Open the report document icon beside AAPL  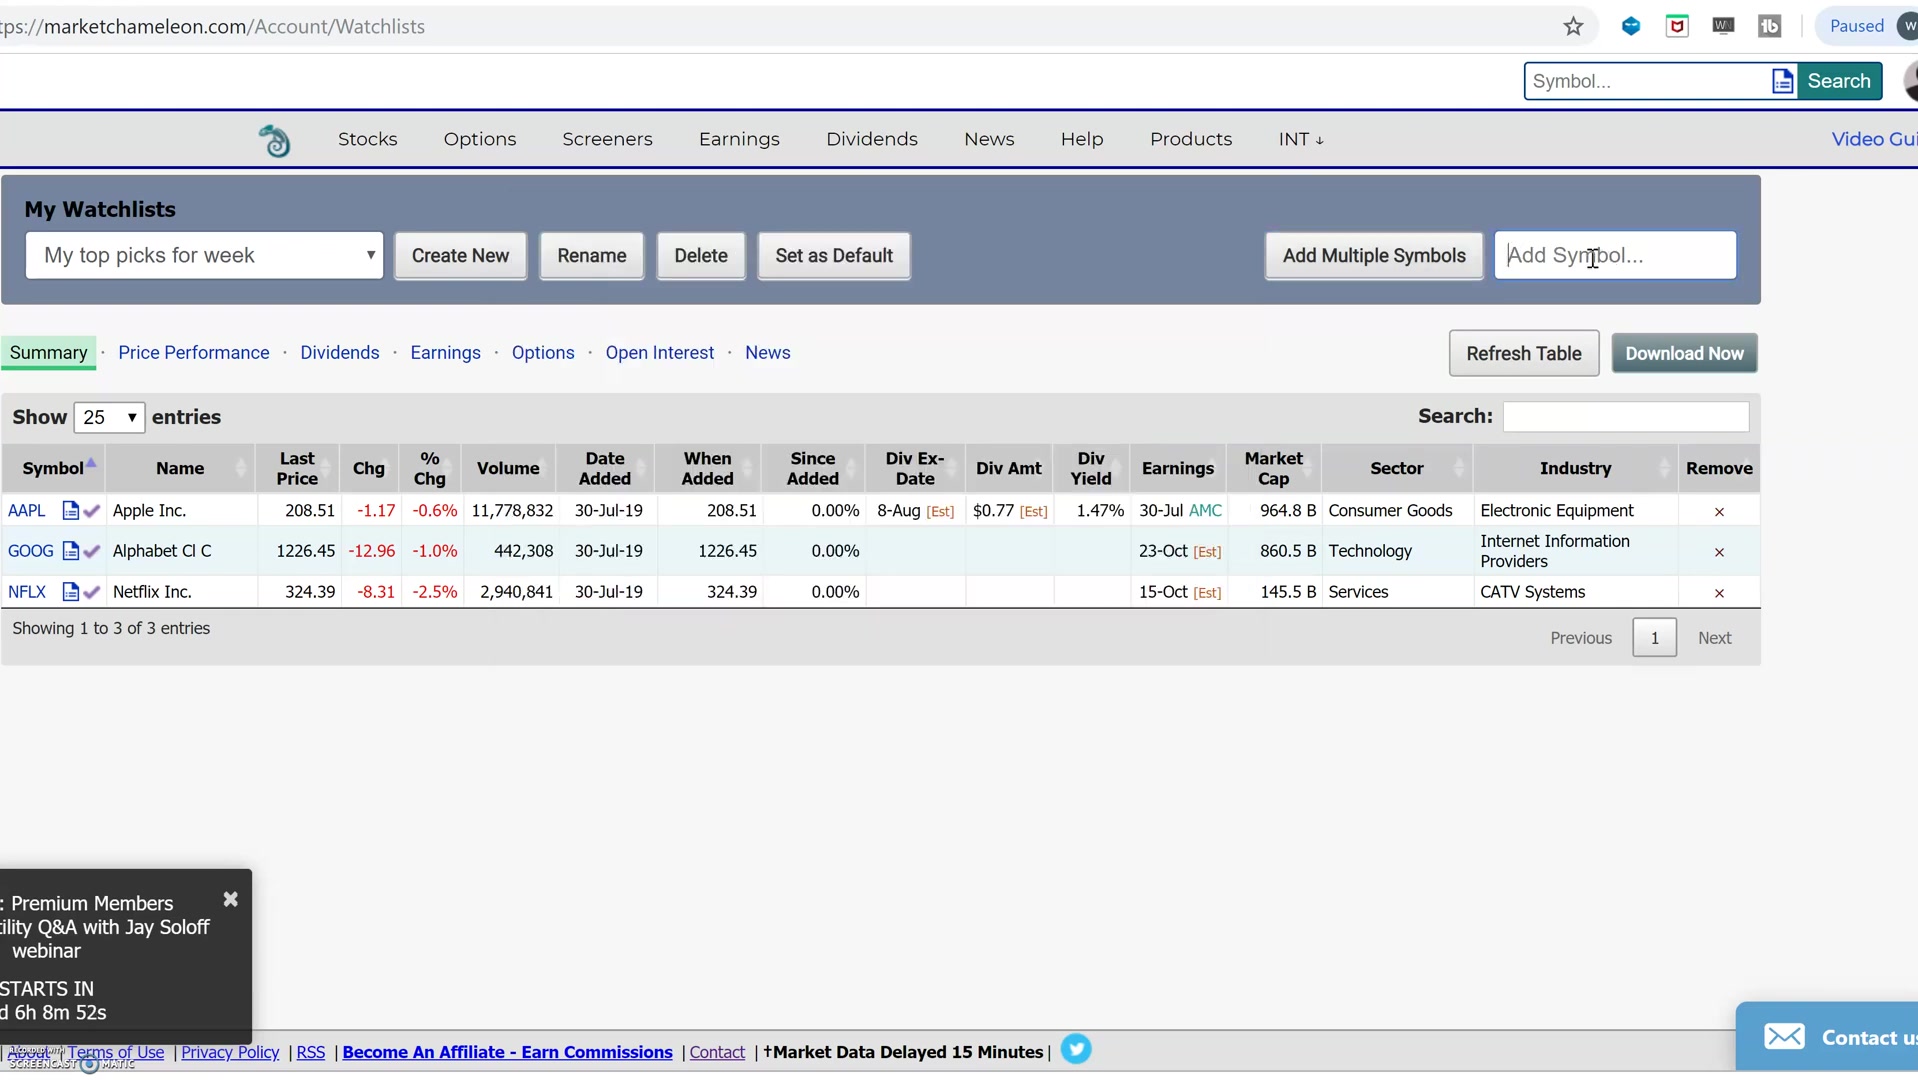click(70, 510)
